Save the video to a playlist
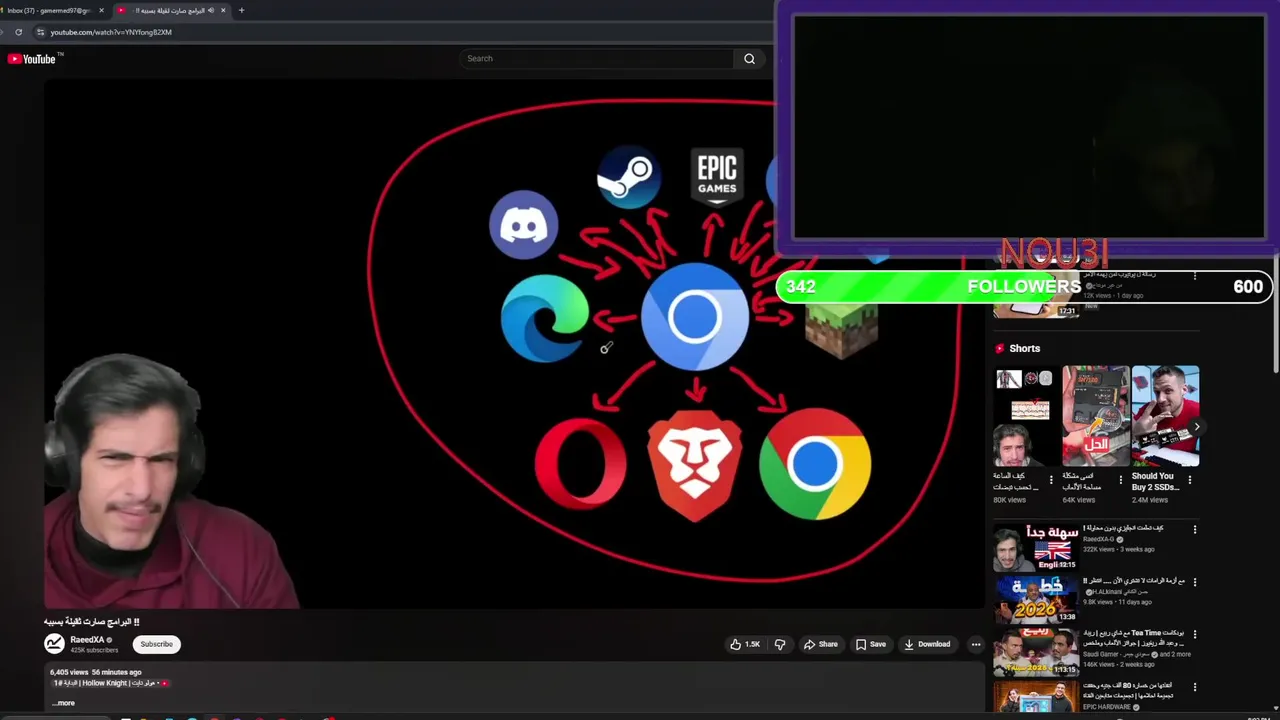This screenshot has height=720, width=1280. point(870,644)
